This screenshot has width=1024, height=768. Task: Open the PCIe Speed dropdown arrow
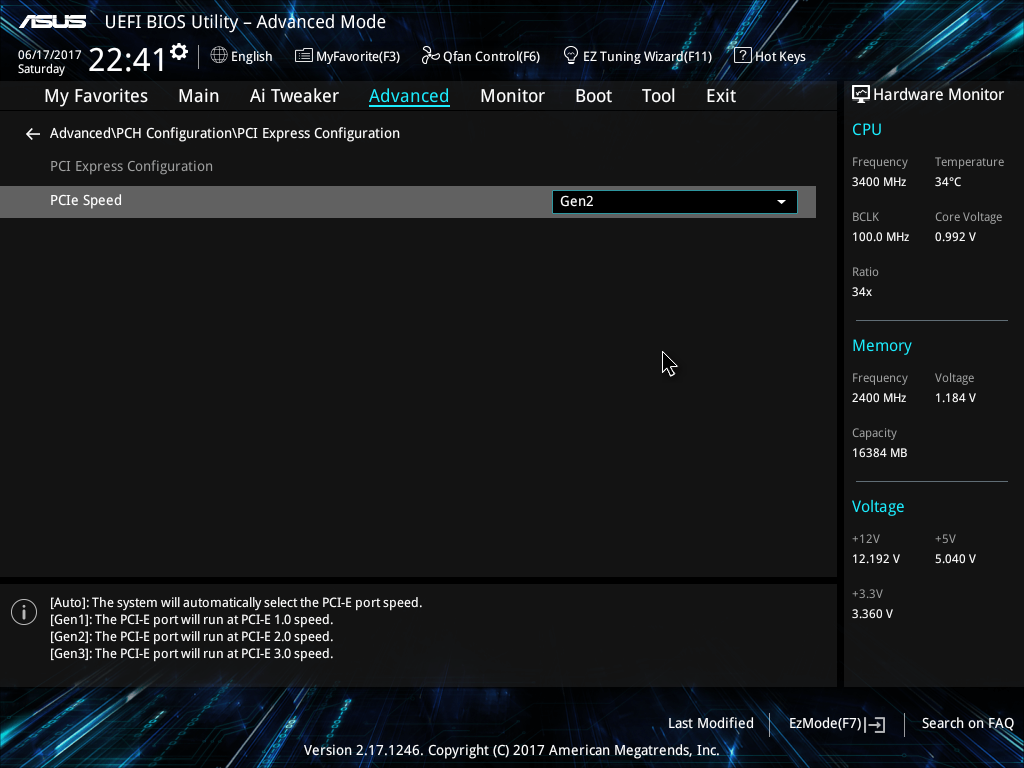[x=781, y=202]
